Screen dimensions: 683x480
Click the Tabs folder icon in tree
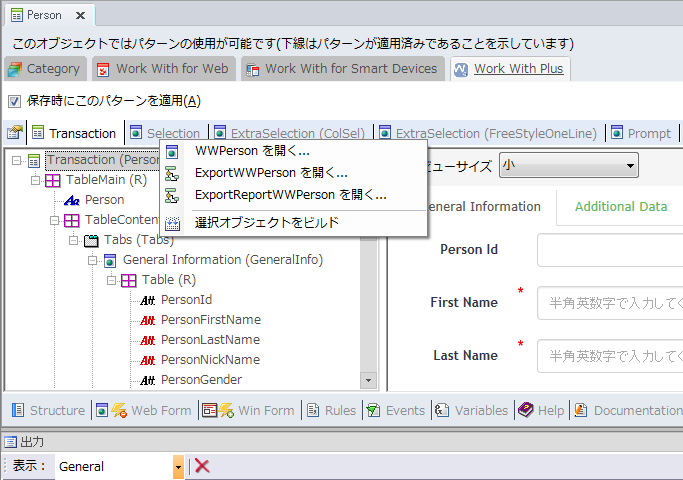(x=91, y=239)
